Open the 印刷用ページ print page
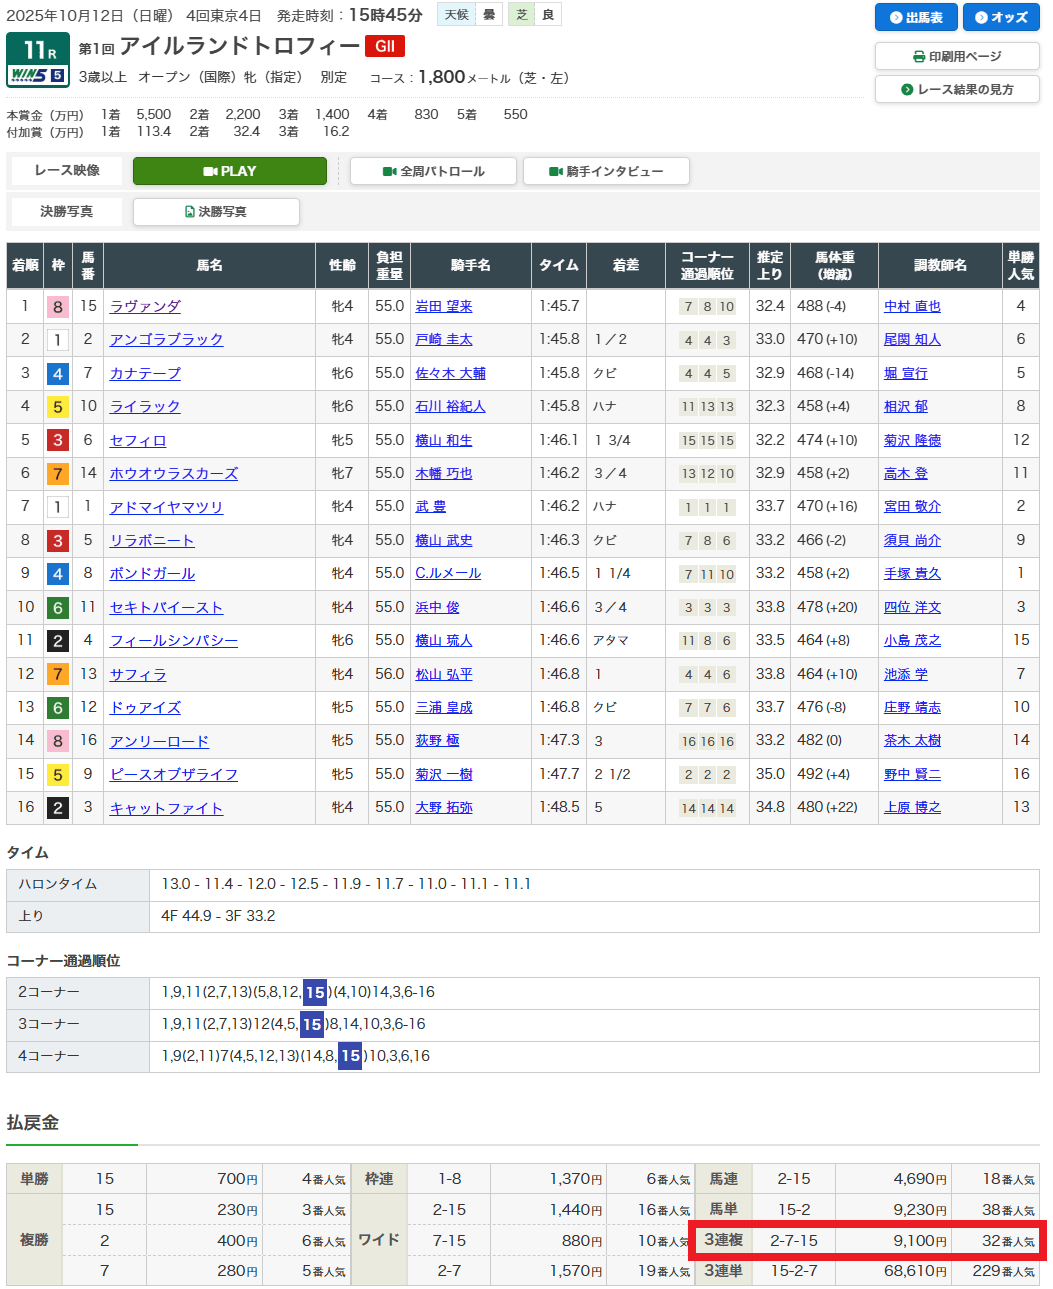 [x=957, y=56]
